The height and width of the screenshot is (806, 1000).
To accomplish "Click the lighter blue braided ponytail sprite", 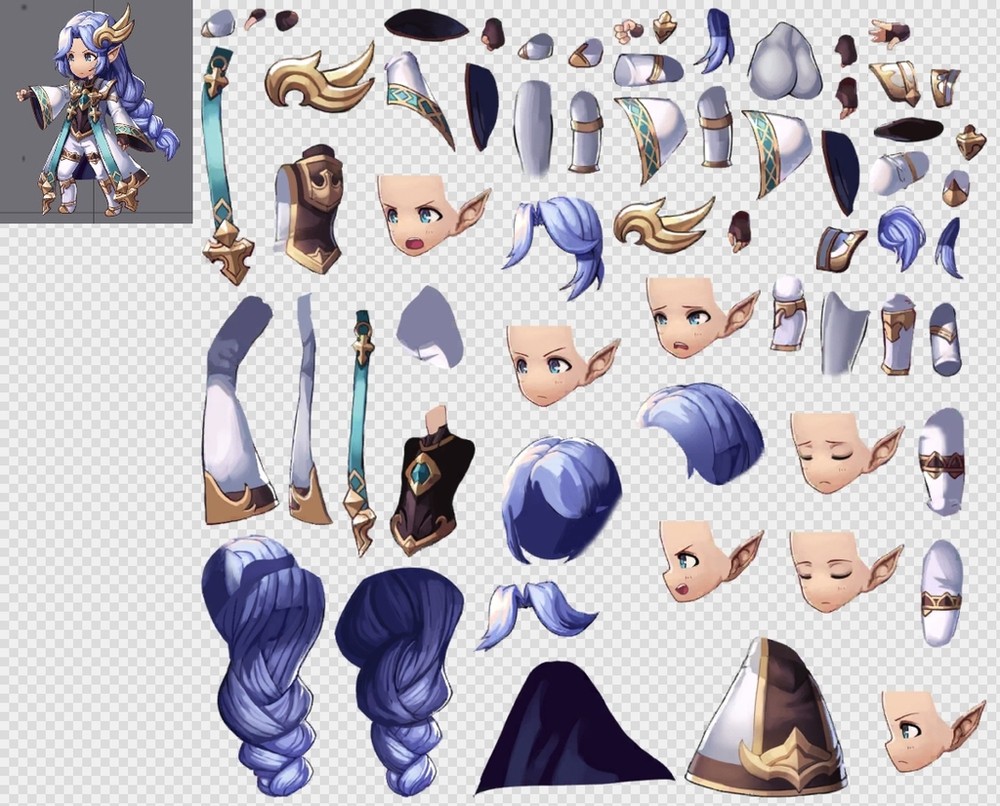I will tap(263, 662).
